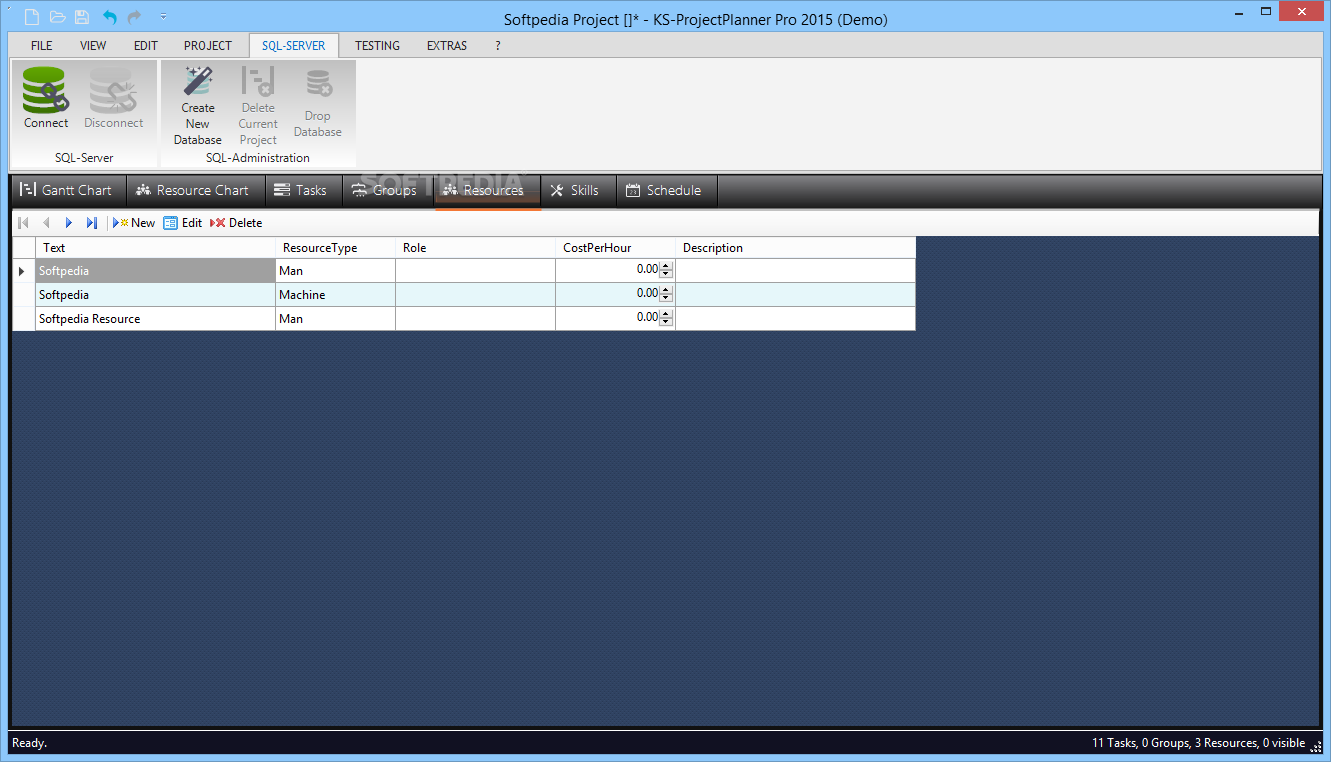Switch to the Resource Chart view tab
The height and width of the screenshot is (762, 1331).
click(x=195, y=190)
